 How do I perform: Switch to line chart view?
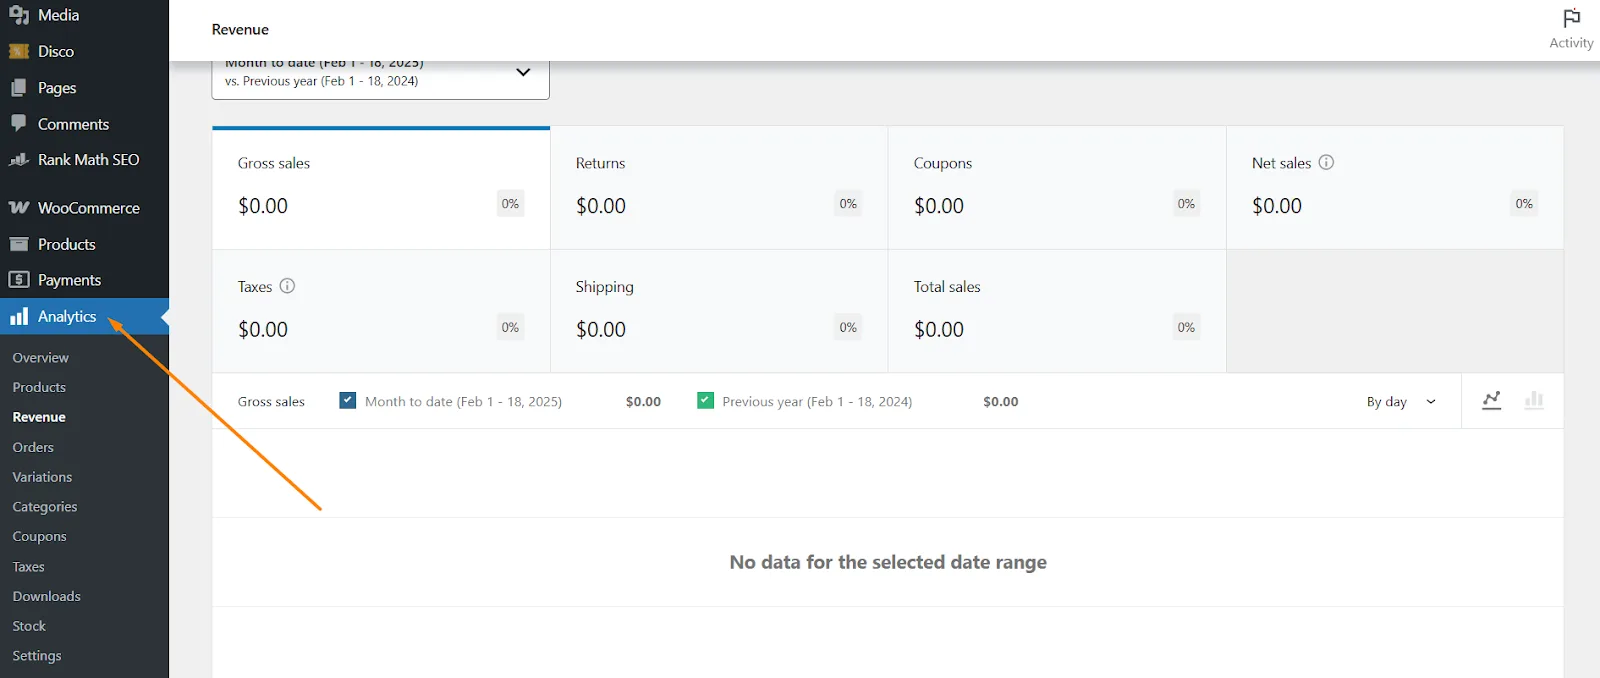pyautogui.click(x=1492, y=401)
